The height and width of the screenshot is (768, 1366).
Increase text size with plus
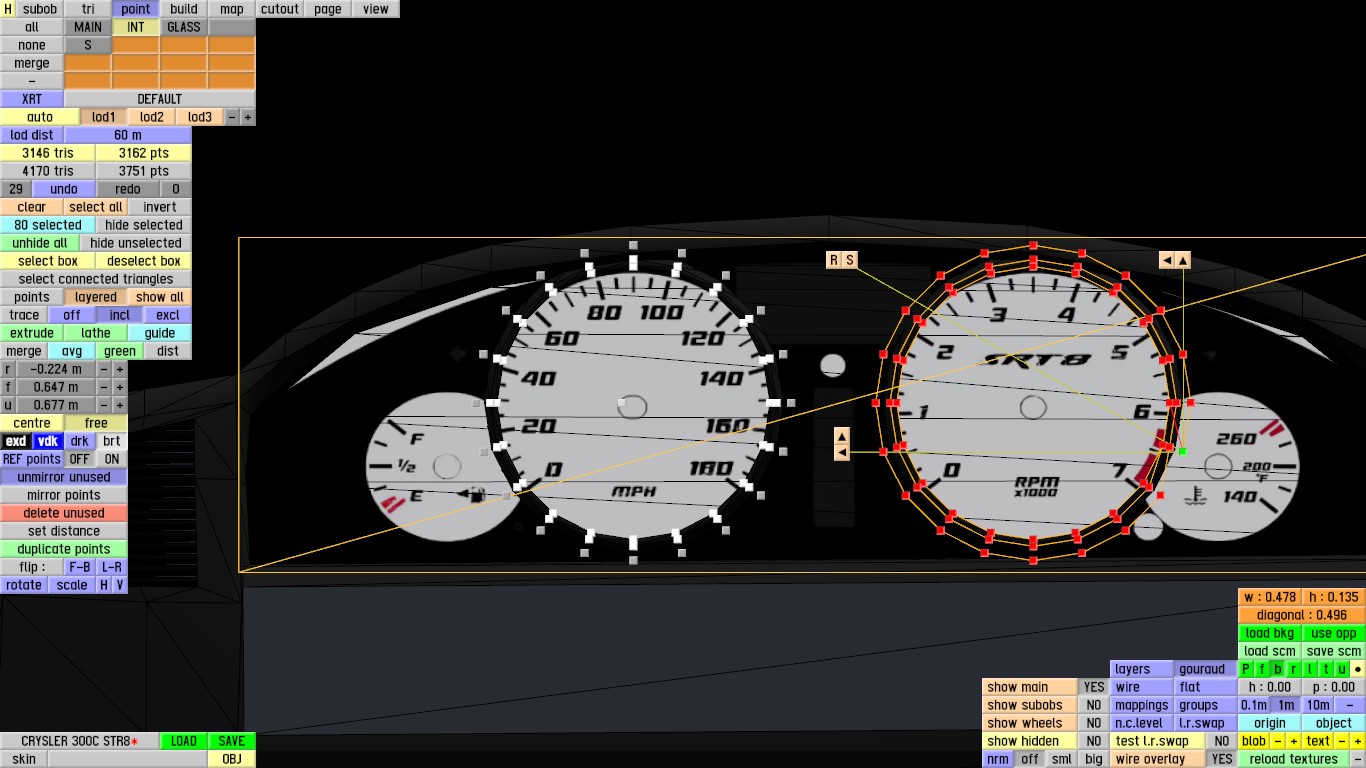coord(1358,741)
